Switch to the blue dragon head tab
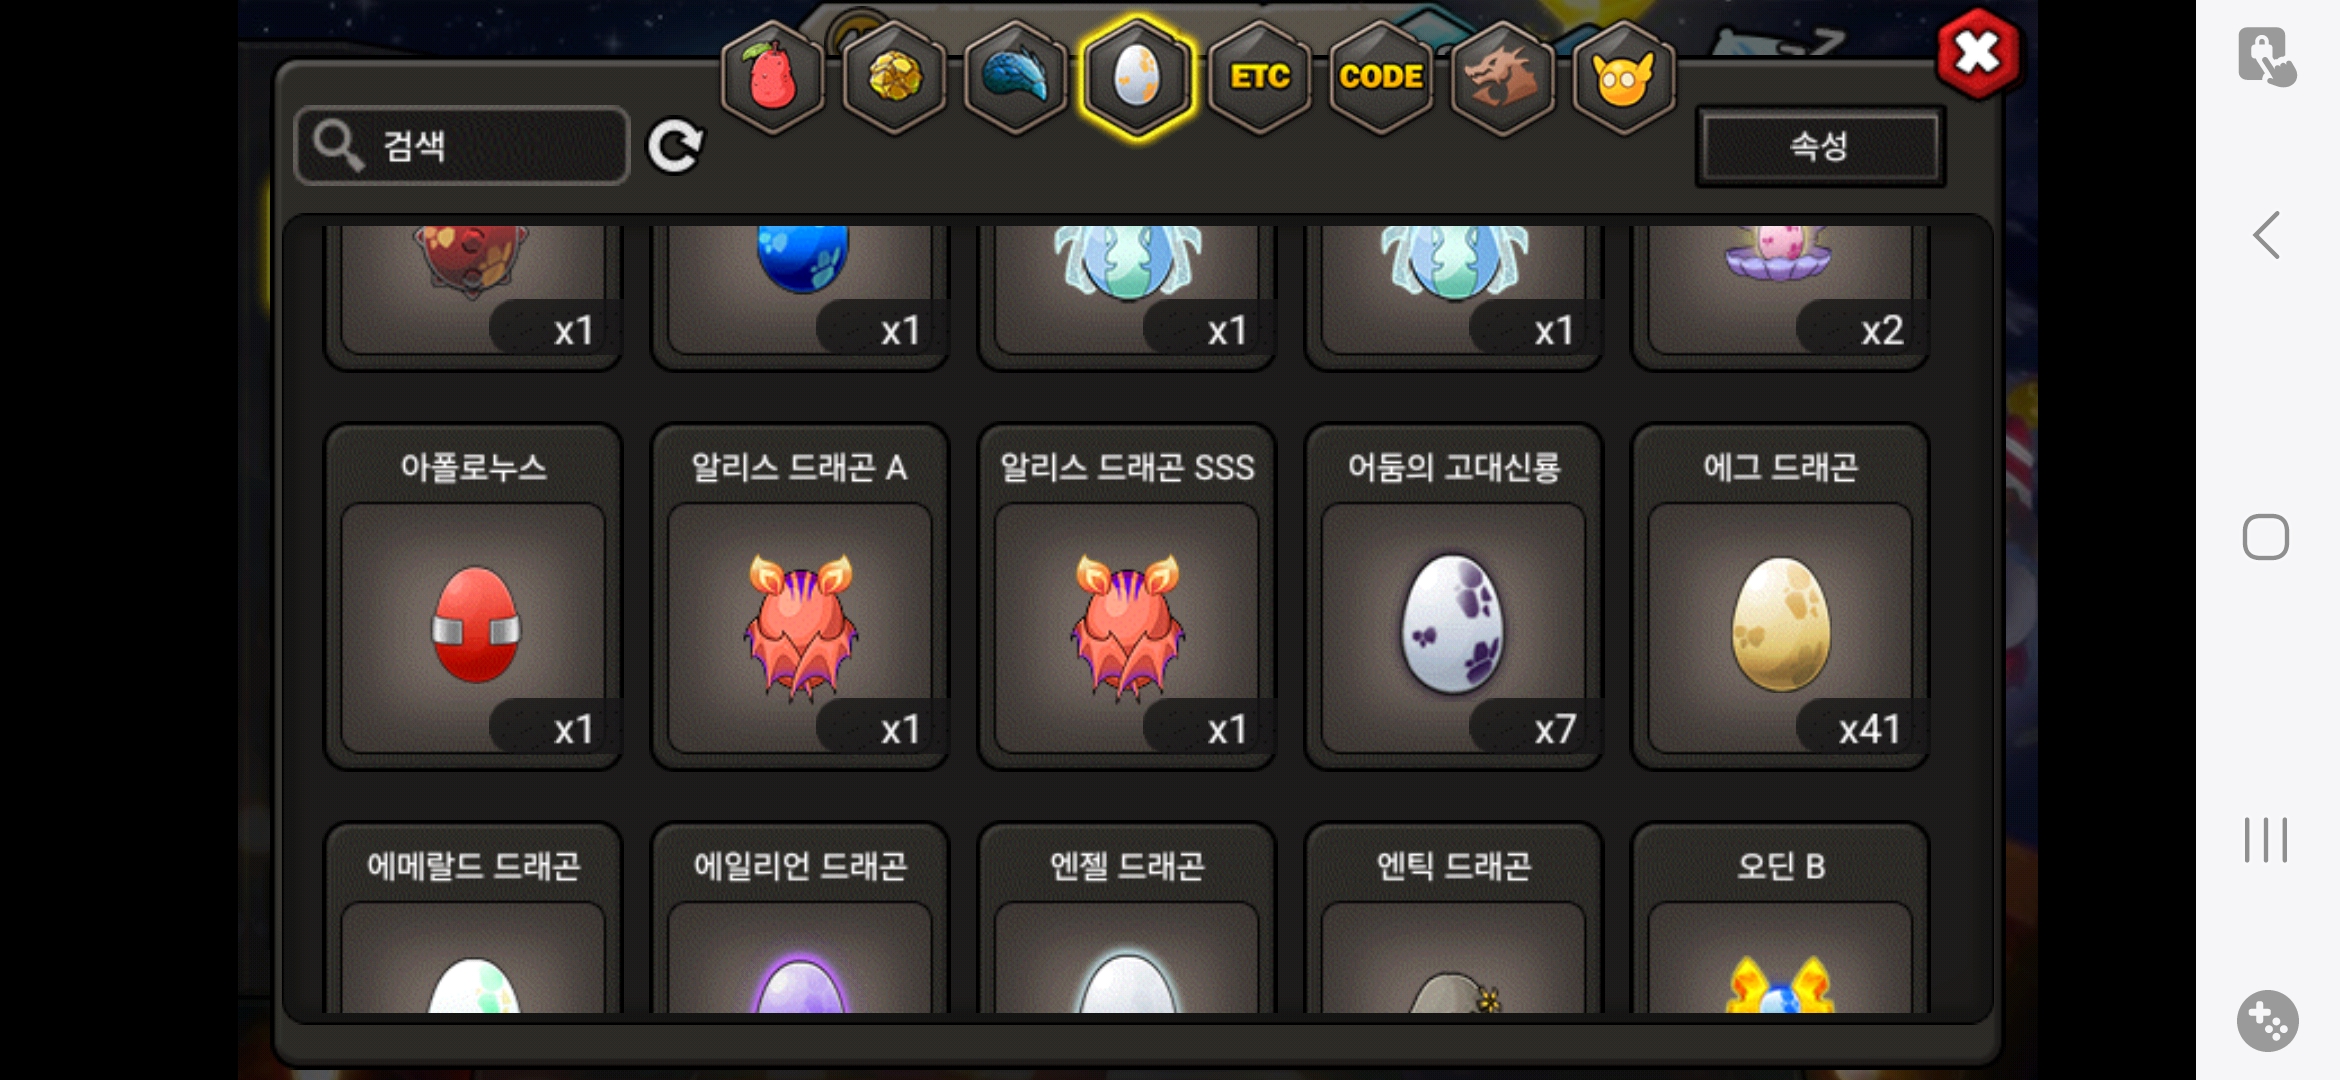2340x1080 pixels. coord(1015,77)
